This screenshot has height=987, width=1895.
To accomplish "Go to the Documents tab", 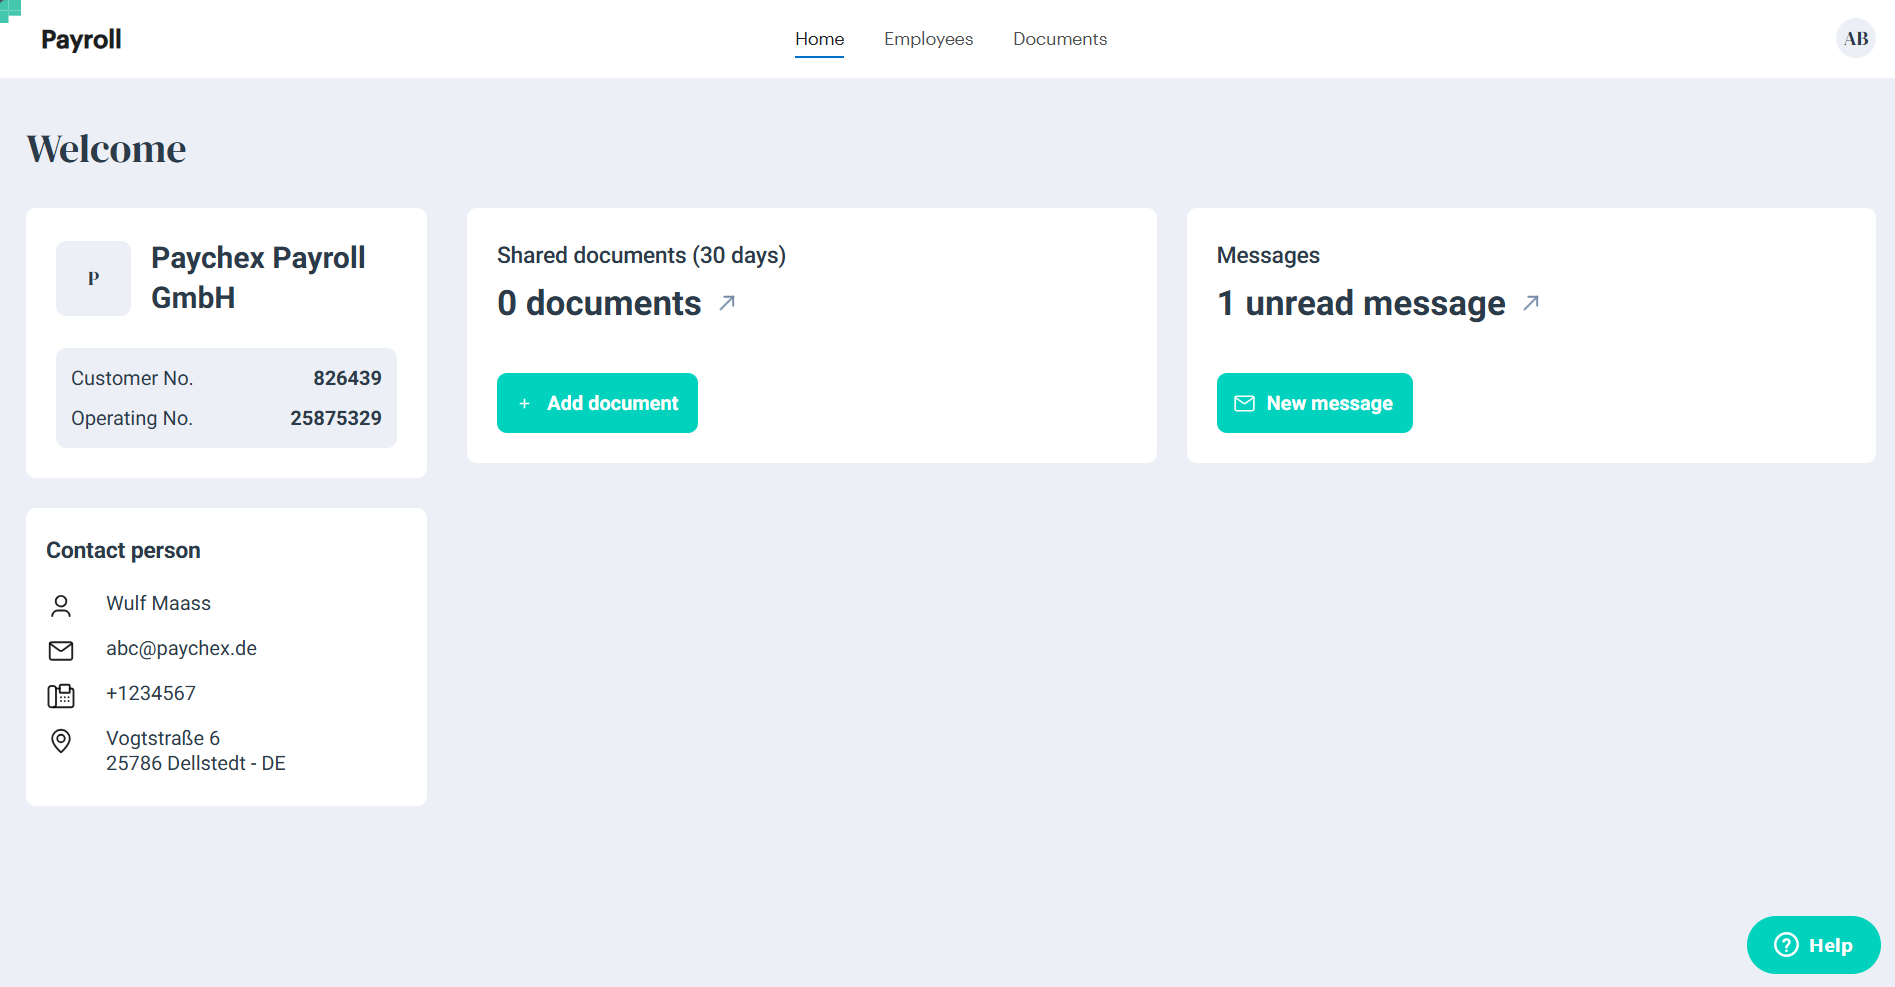I will 1060,39.
